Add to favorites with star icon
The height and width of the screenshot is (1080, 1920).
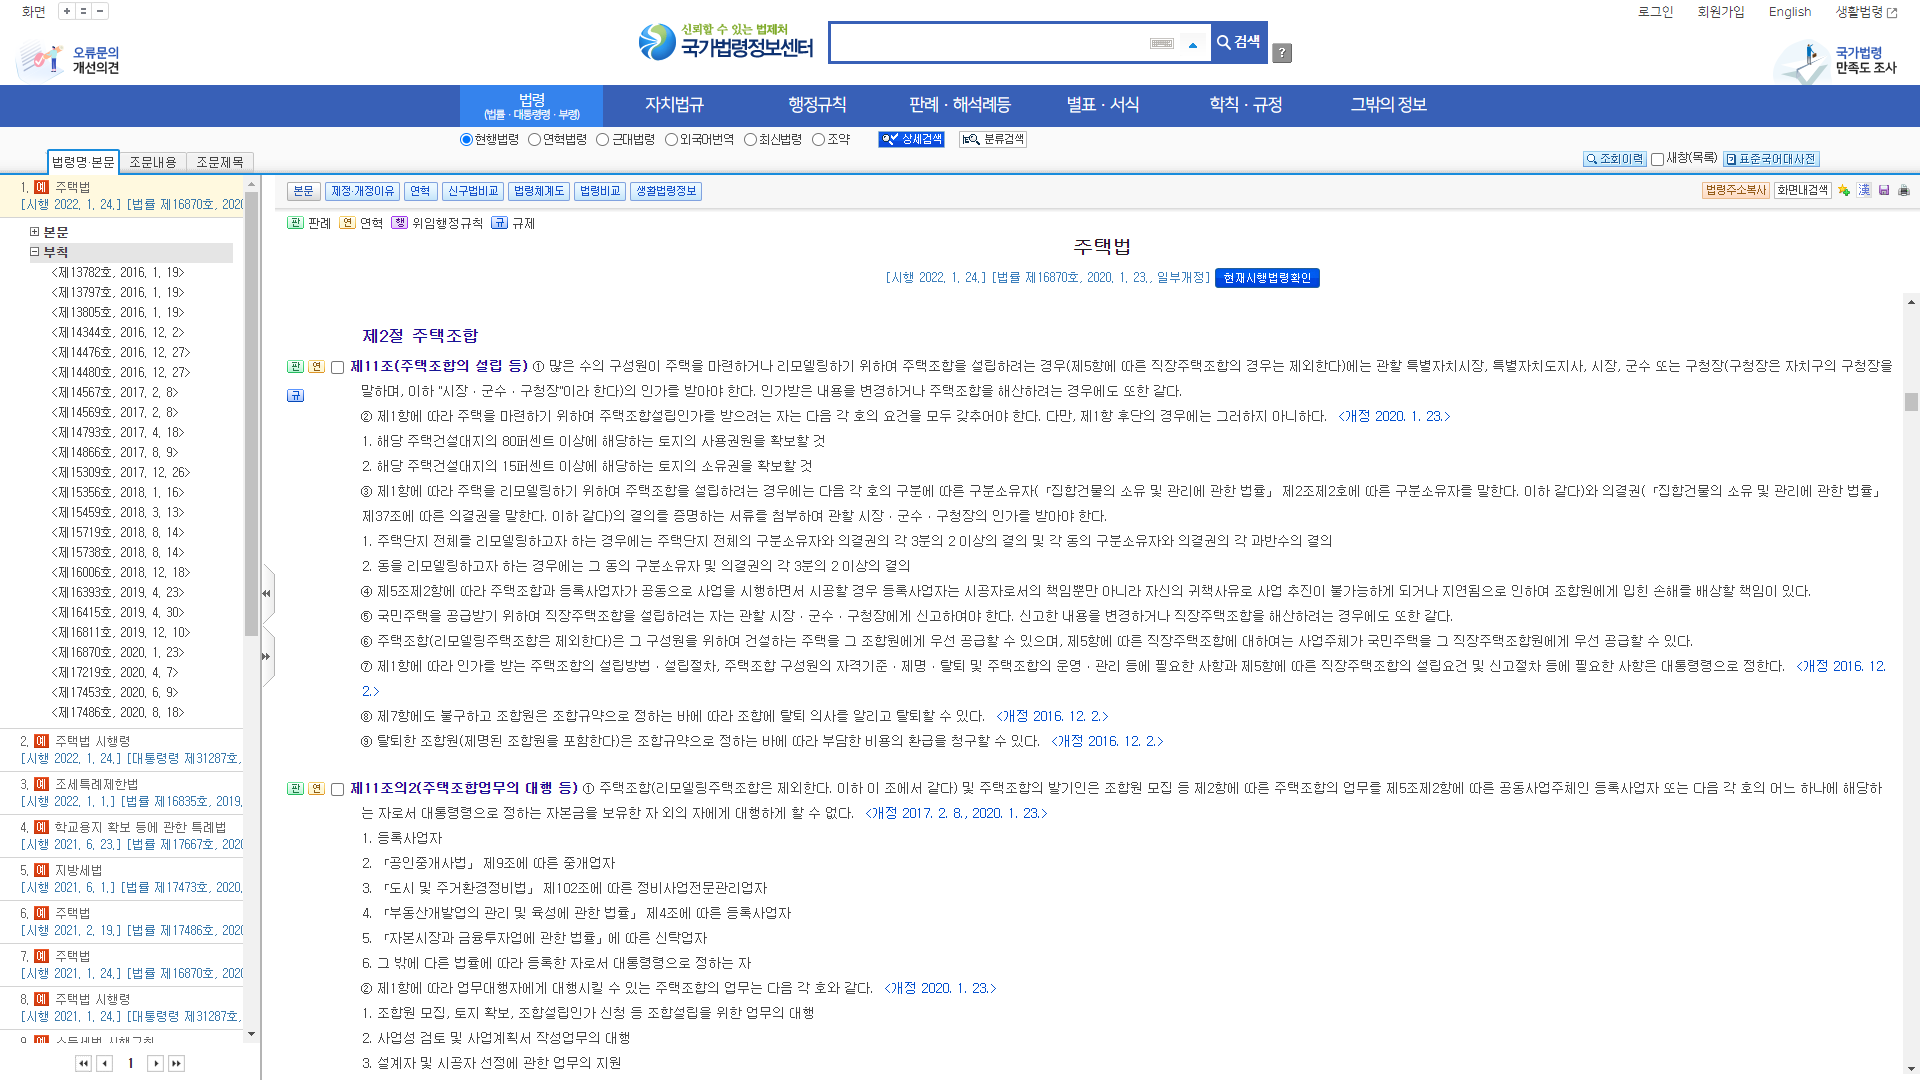[1844, 191]
